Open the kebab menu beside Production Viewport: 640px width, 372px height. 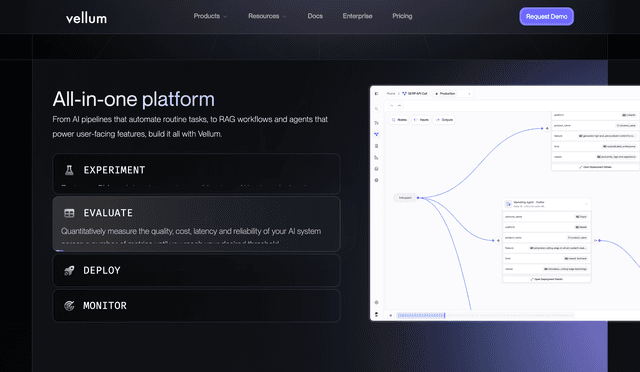[x=469, y=94]
